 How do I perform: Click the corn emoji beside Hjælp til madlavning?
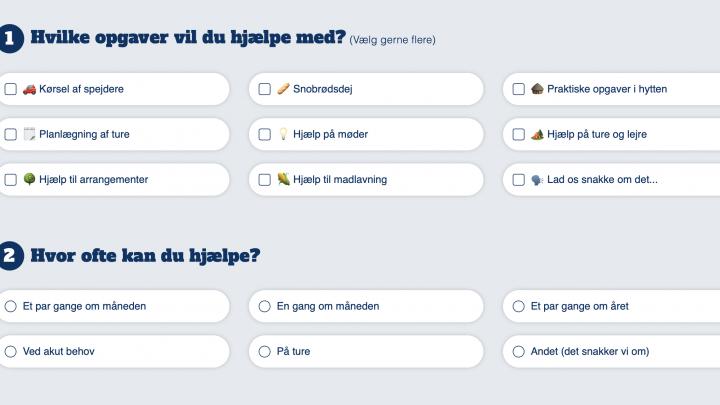point(283,179)
